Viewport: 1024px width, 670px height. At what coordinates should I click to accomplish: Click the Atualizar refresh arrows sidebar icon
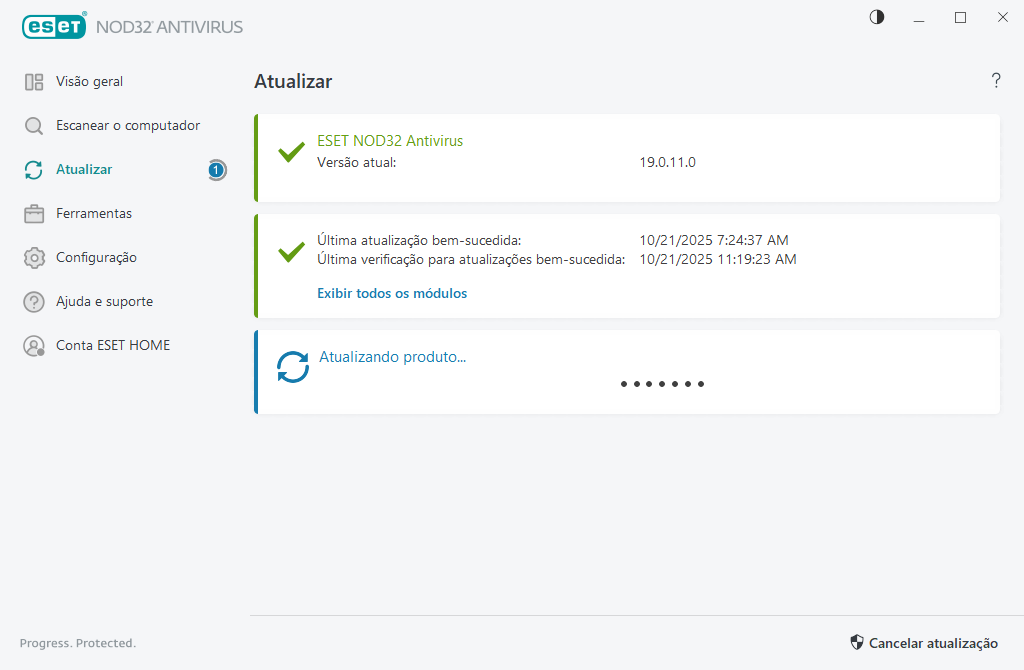[34, 170]
